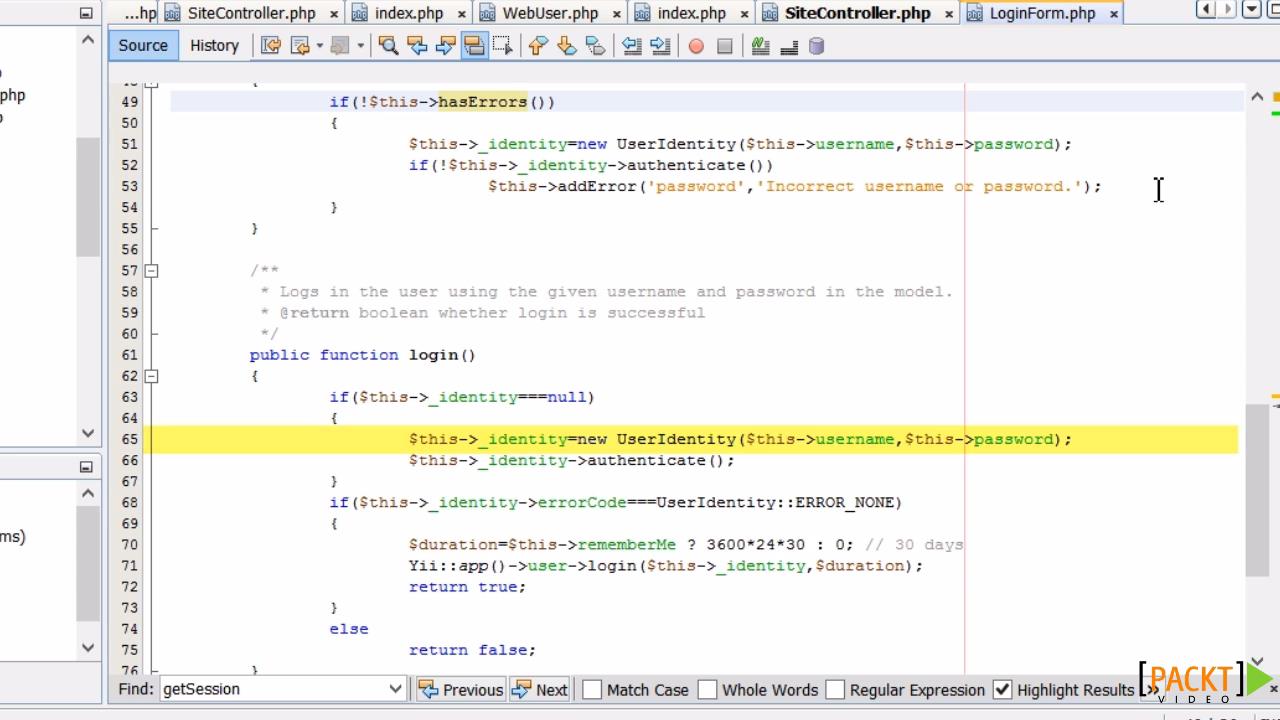Click Next in the find bar

(540, 689)
